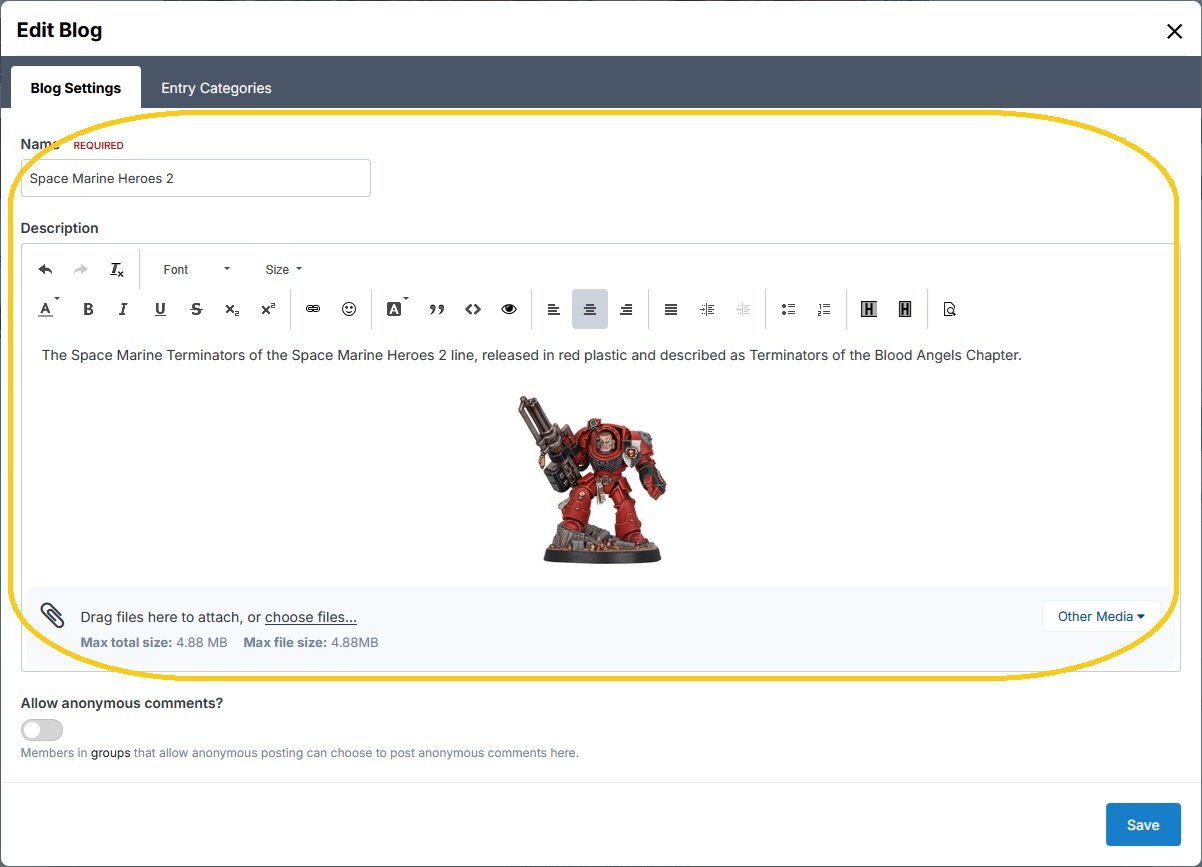Image resolution: width=1202 pixels, height=867 pixels.
Task: Click the undo arrow in the editor
Action: pos(45,270)
